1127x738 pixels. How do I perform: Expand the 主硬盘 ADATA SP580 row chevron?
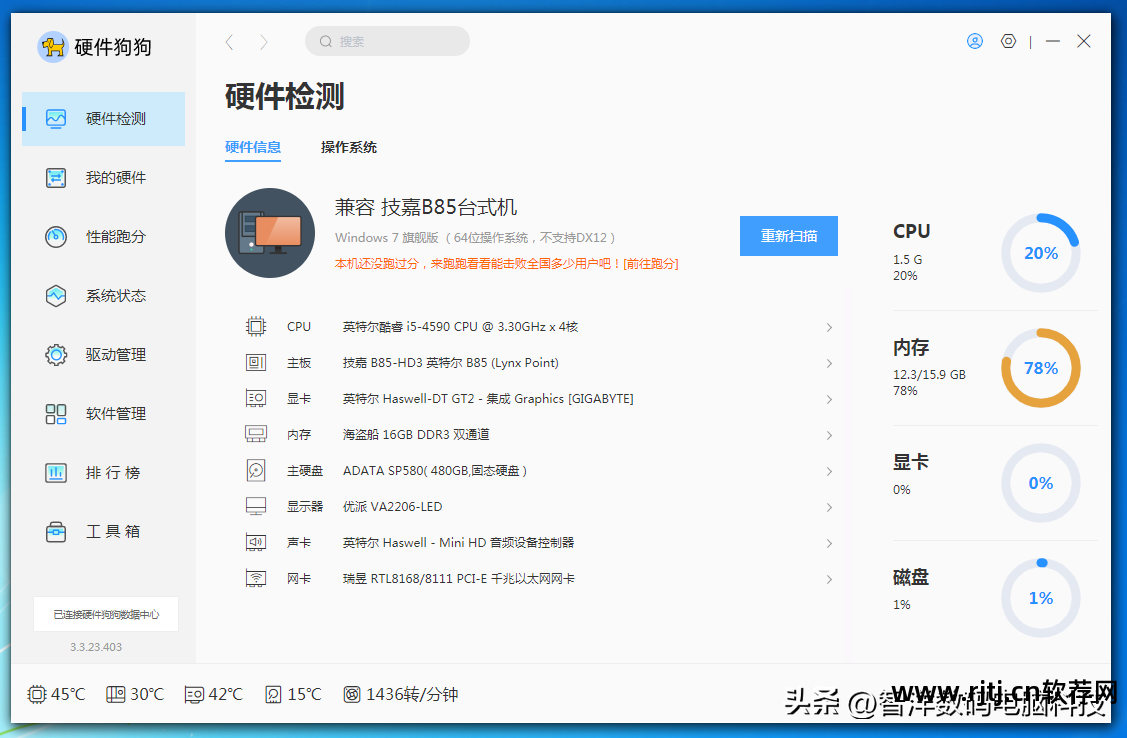pyautogui.click(x=829, y=471)
